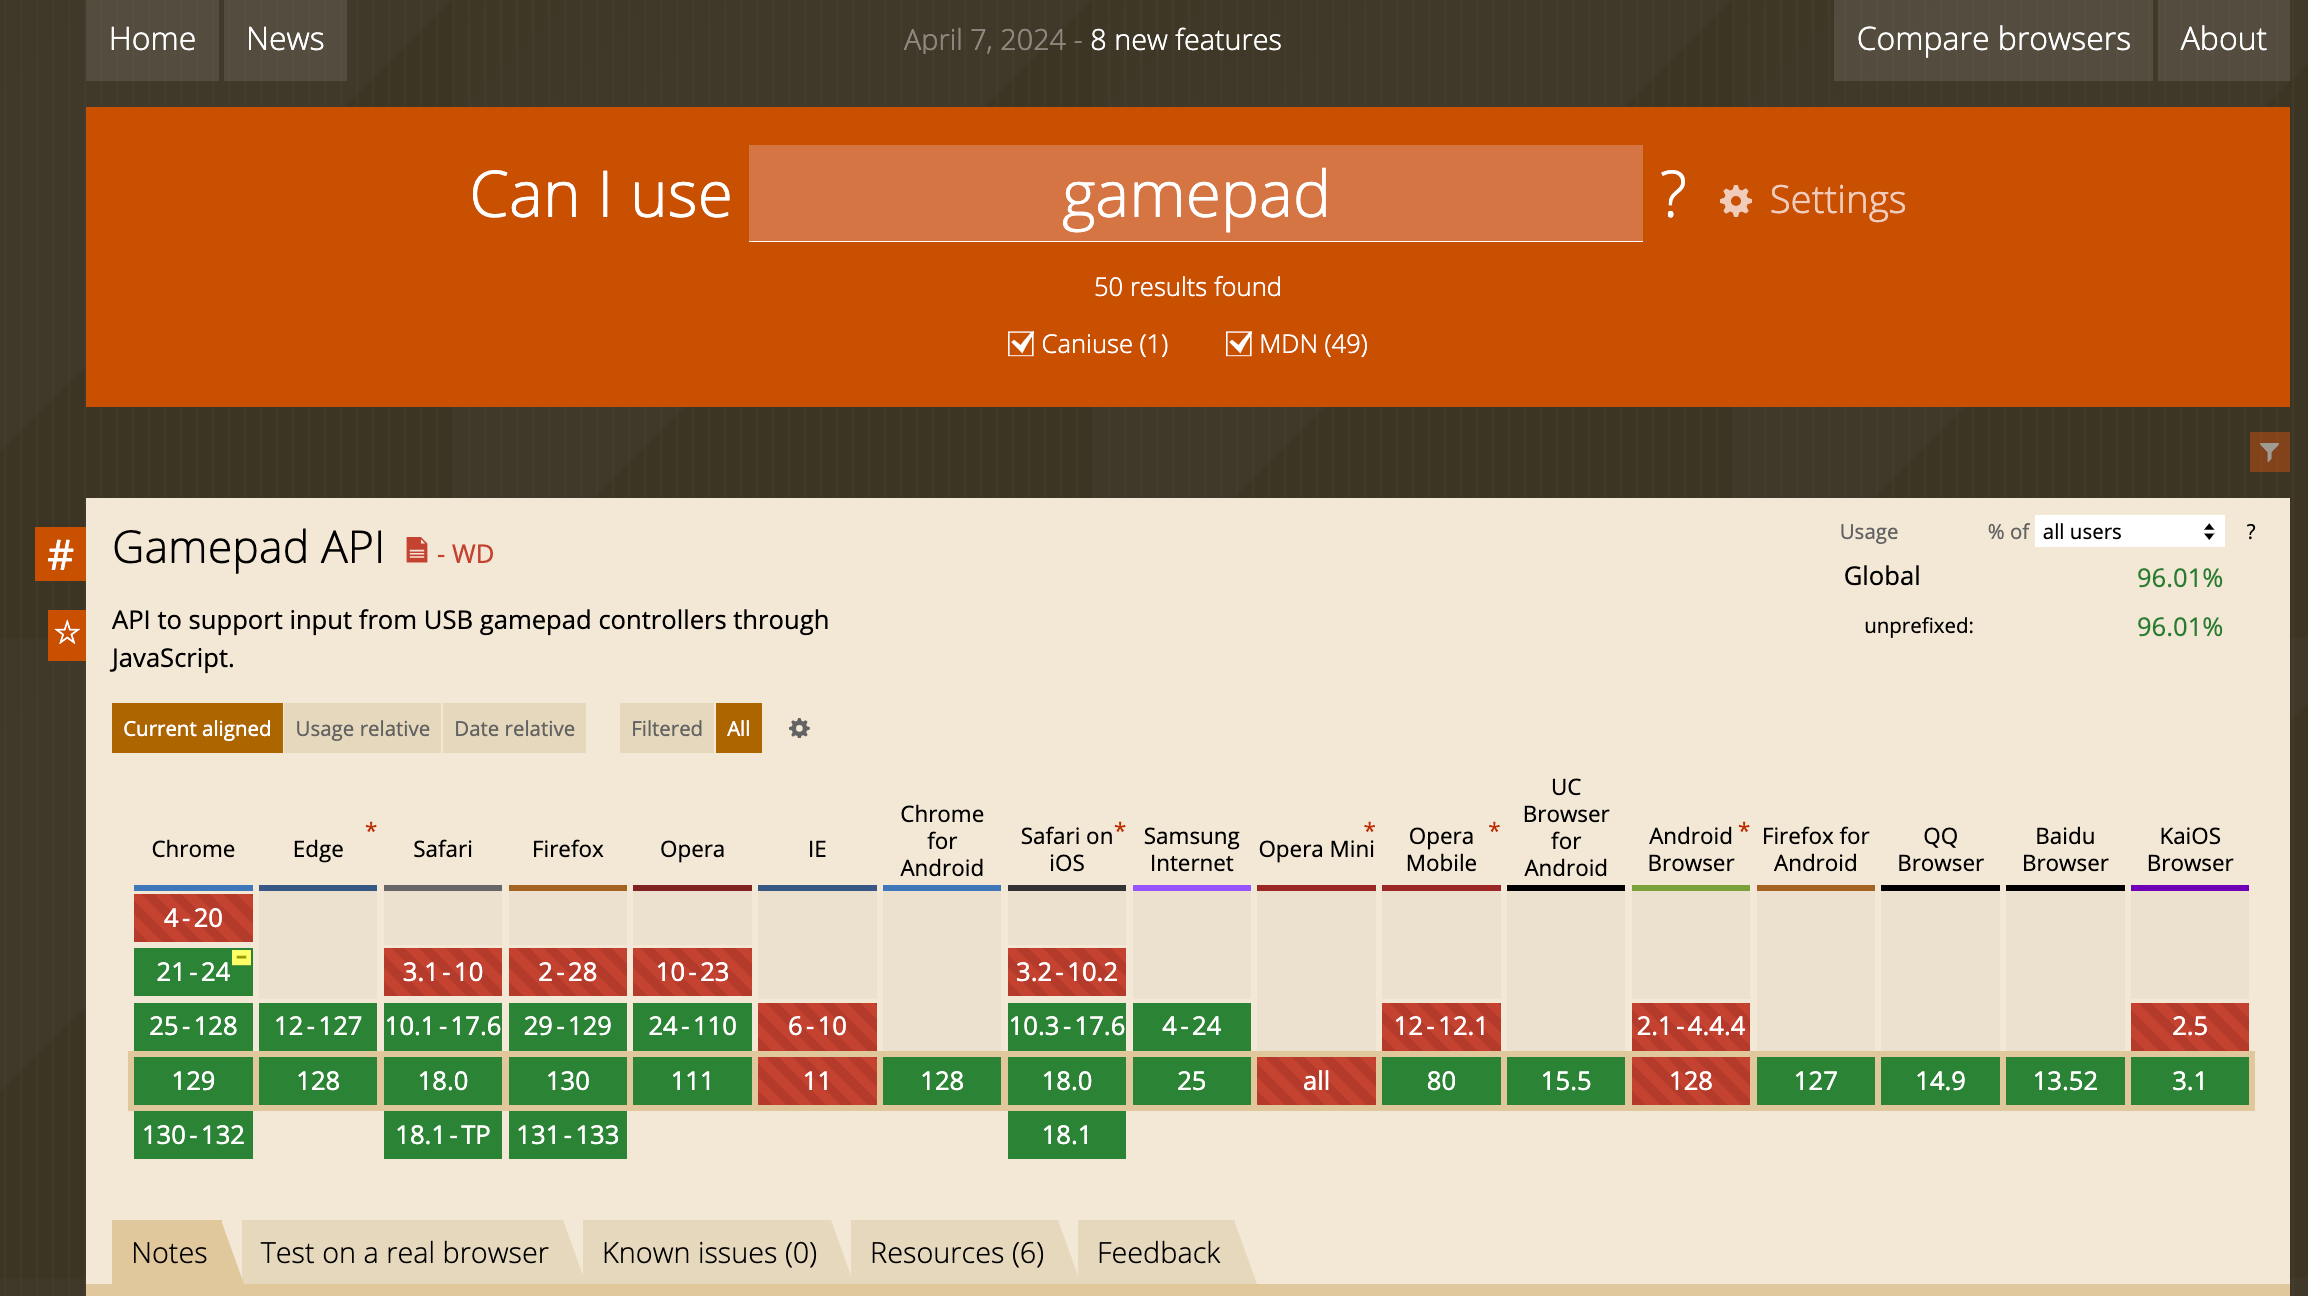Open the Compare browsers page
Viewport: 2308px width, 1296px height.
(1992, 39)
